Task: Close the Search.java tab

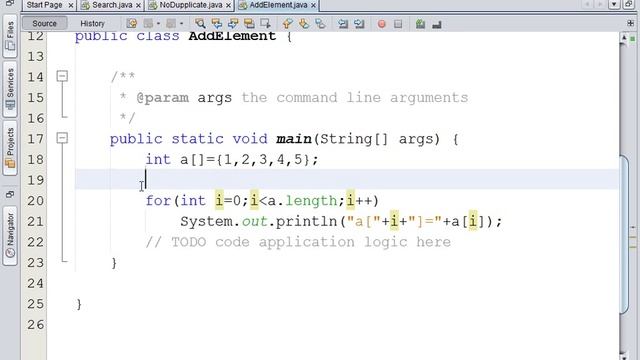Action: (138, 5)
